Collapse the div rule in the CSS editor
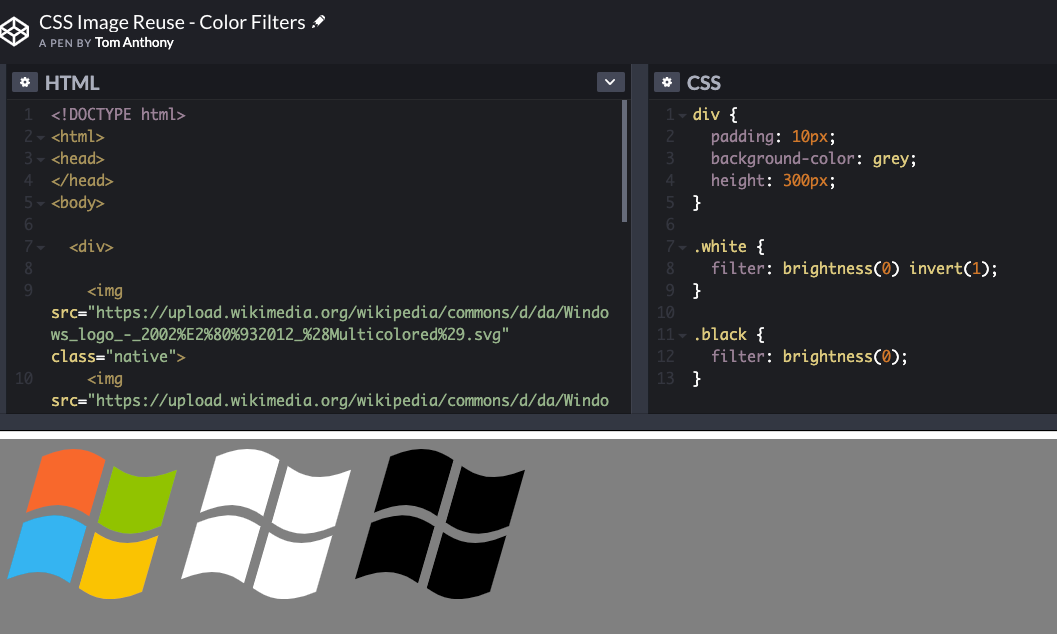This screenshot has height=634, width=1057. point(682,115)
